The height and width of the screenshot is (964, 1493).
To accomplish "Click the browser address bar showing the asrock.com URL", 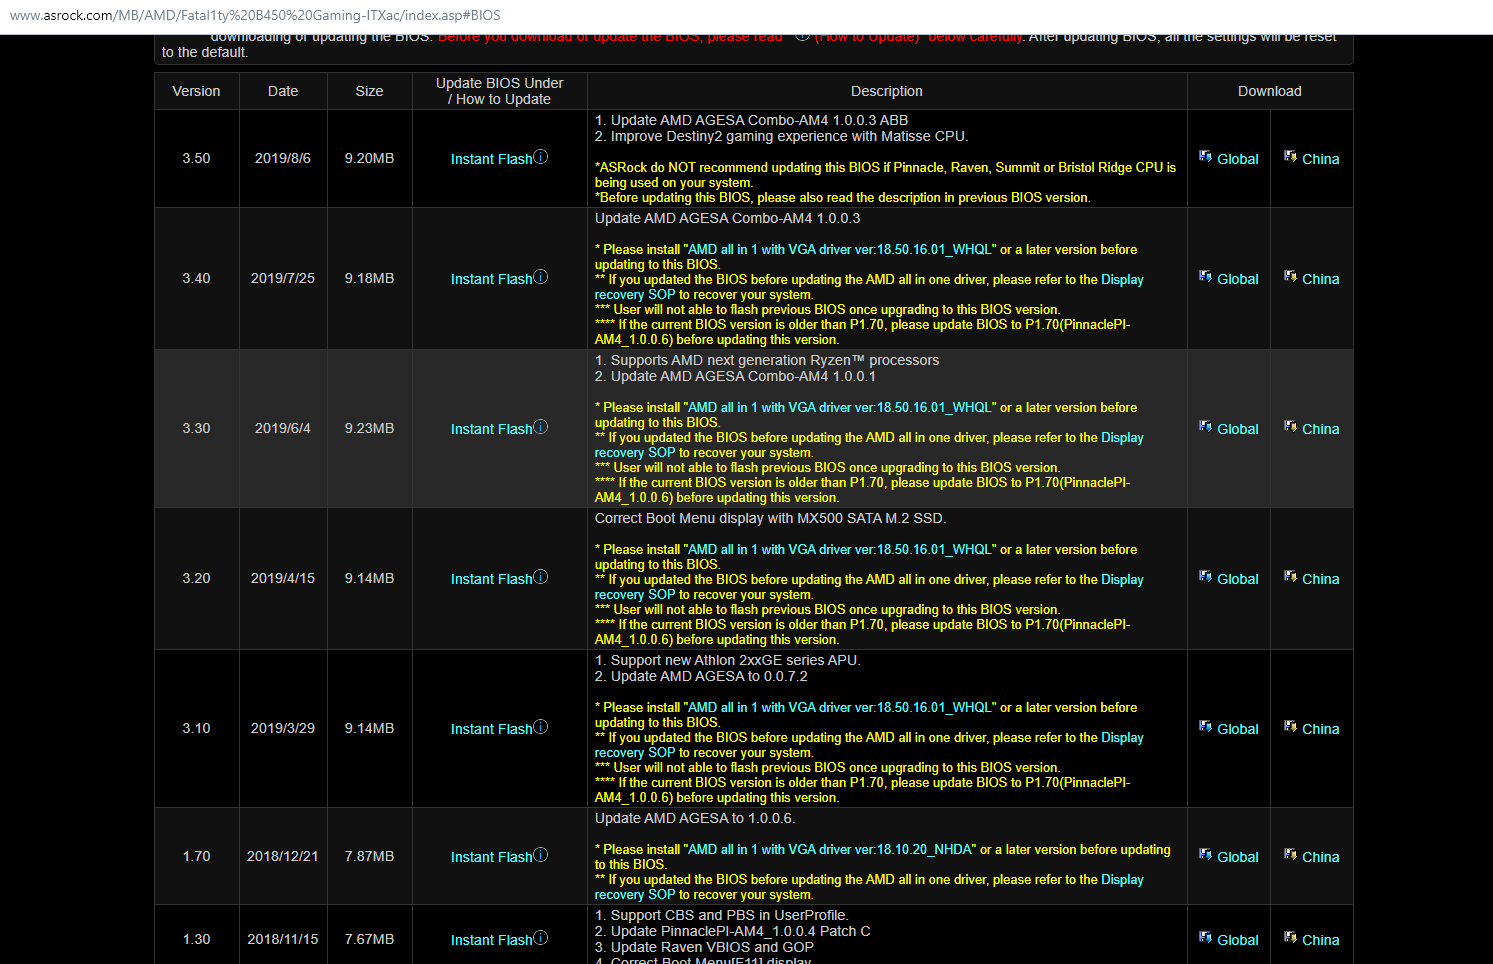I will tap(746, 16).
